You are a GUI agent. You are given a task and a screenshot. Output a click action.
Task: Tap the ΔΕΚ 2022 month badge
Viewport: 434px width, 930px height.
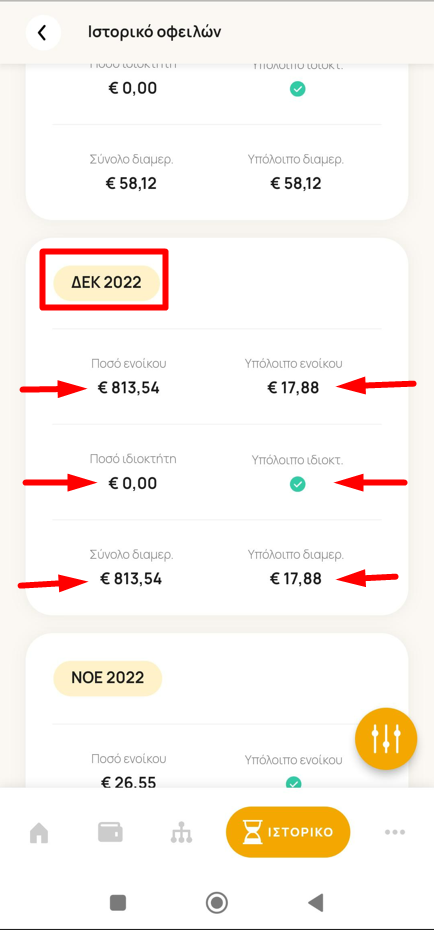tap(107, 282)
